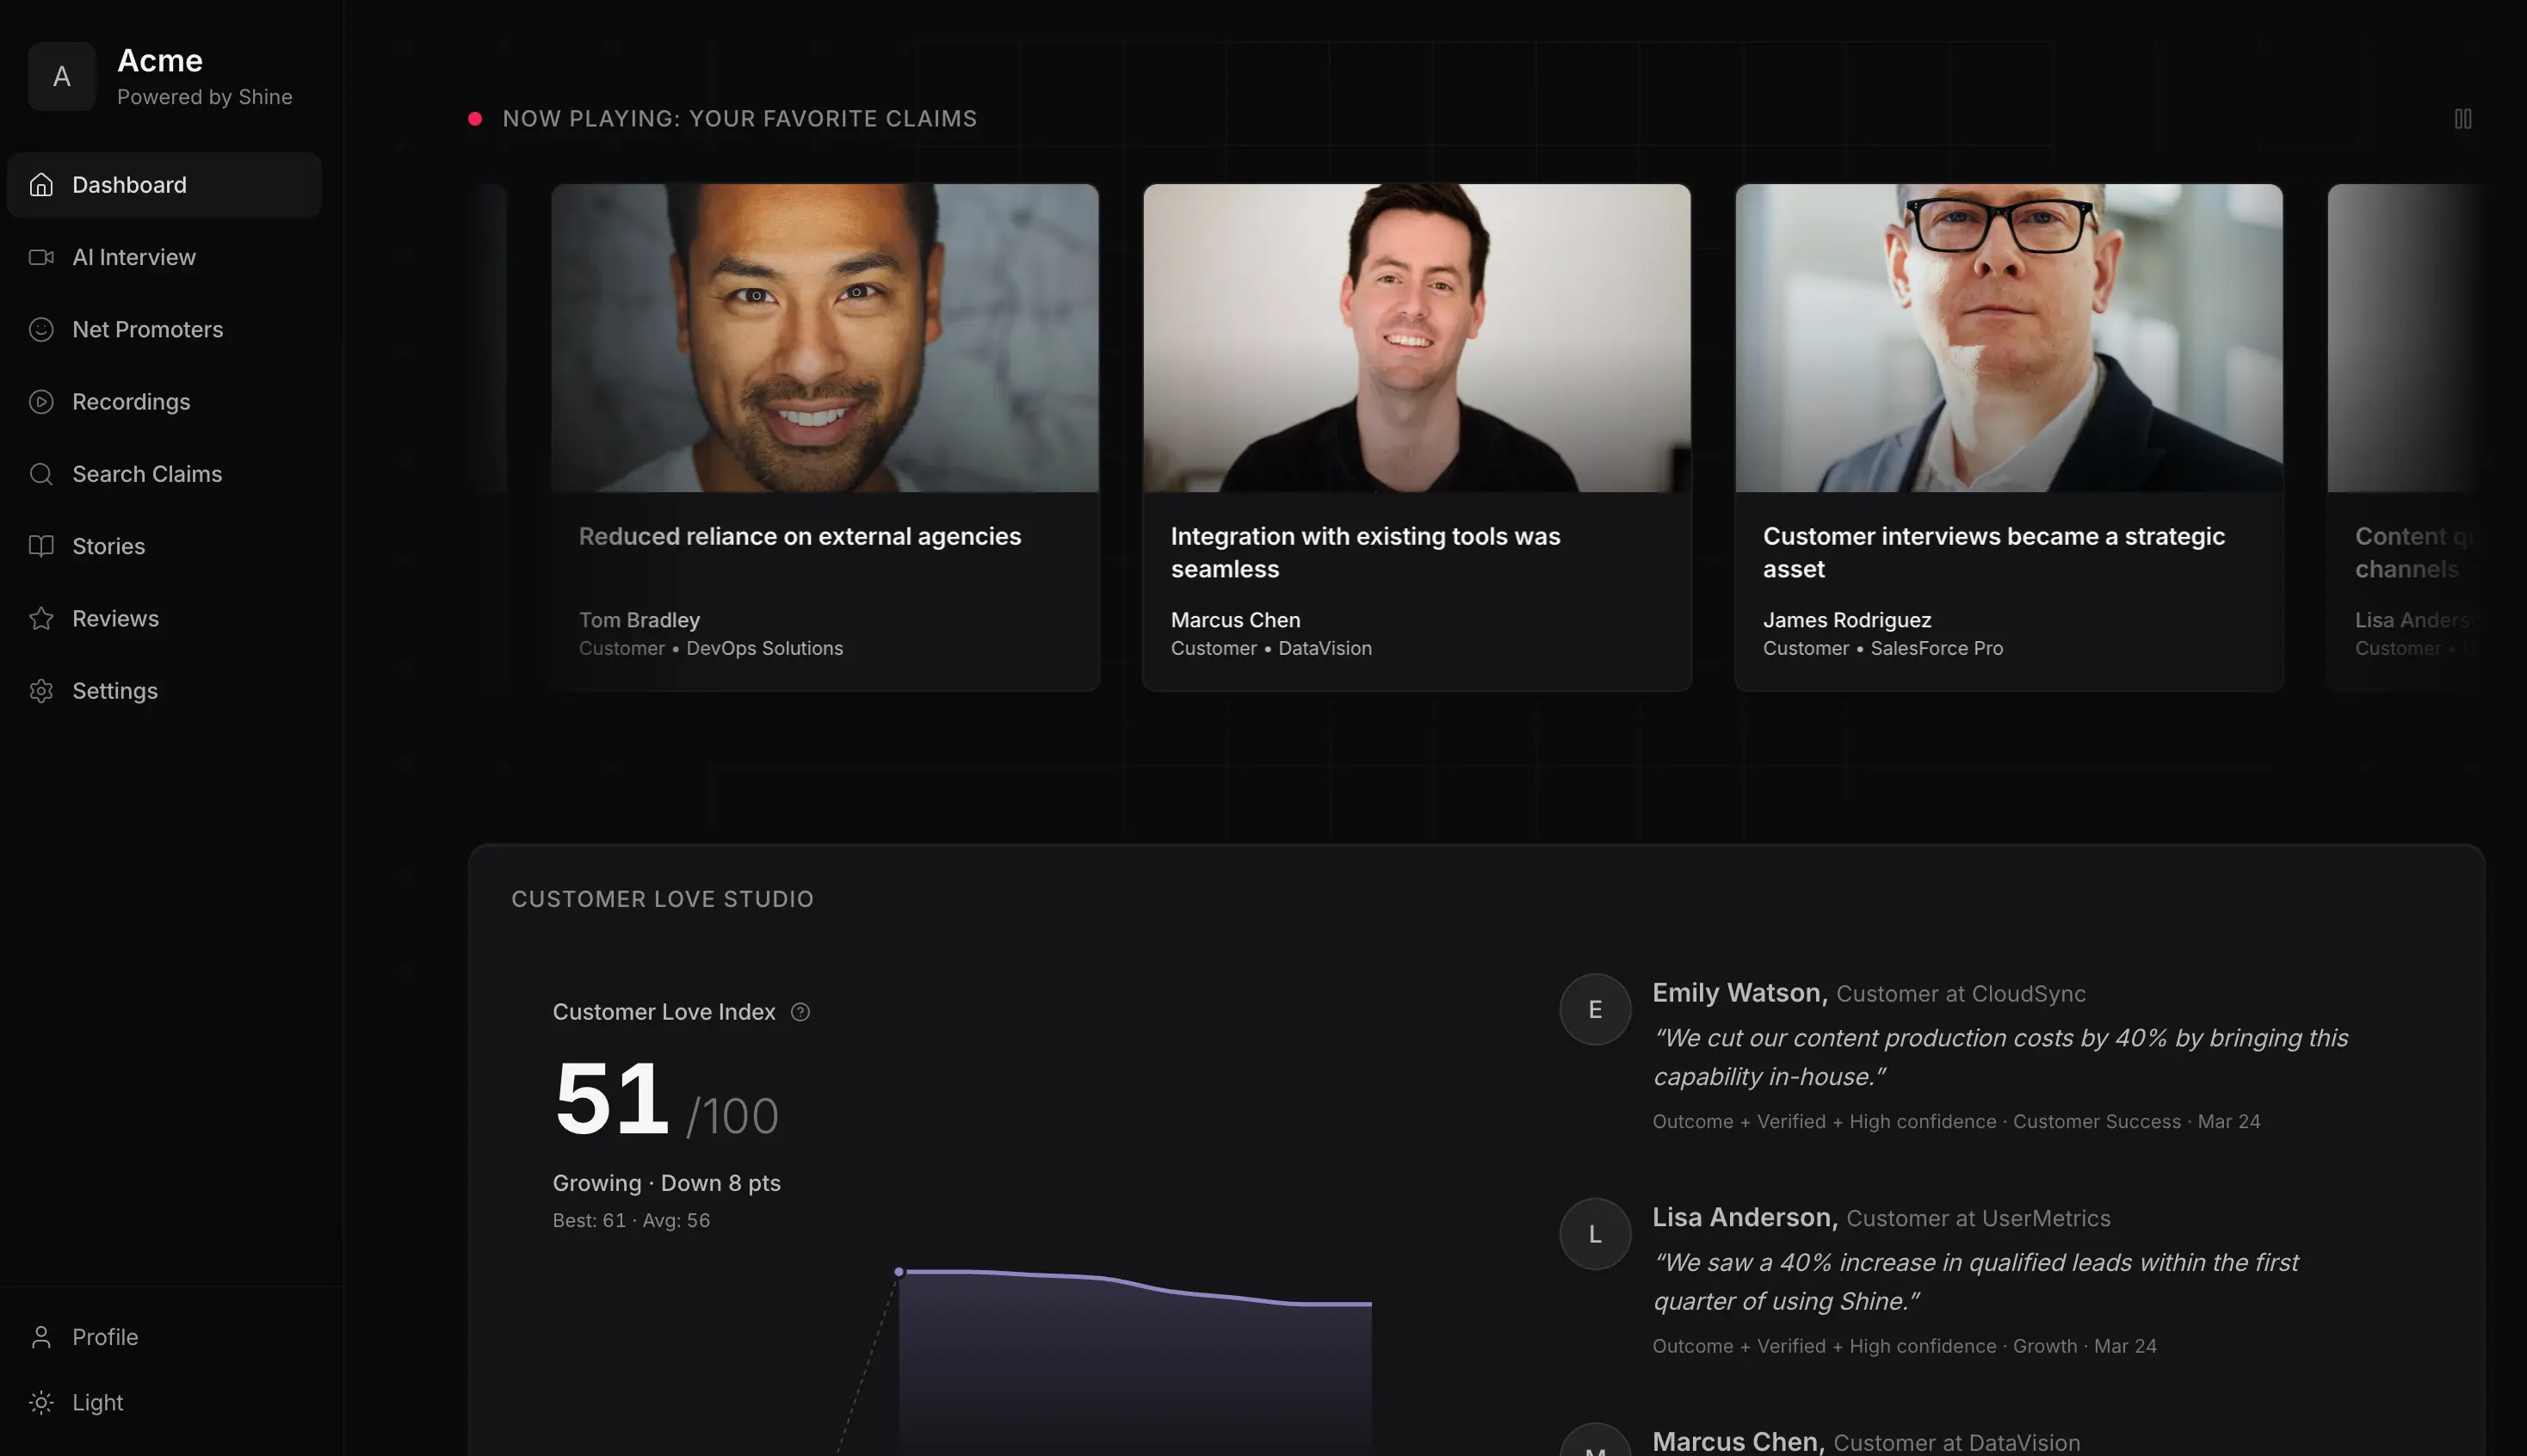Click the red Now Playing indicator dot
The image size is (2527, 1456).
[x=475, y=119]
